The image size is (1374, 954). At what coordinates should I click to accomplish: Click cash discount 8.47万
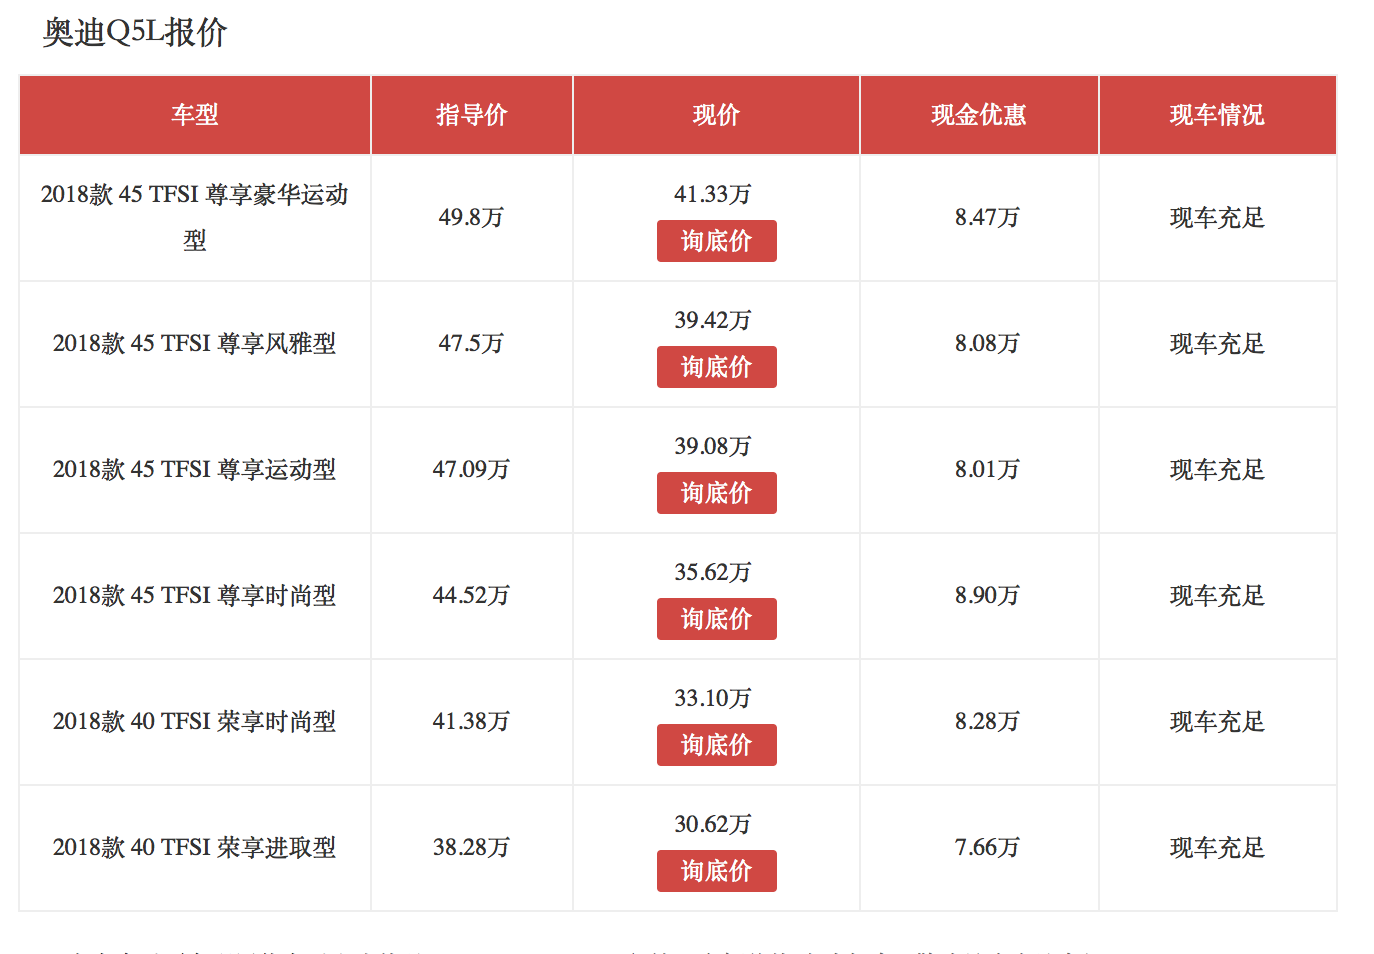(x=987, y=217)
